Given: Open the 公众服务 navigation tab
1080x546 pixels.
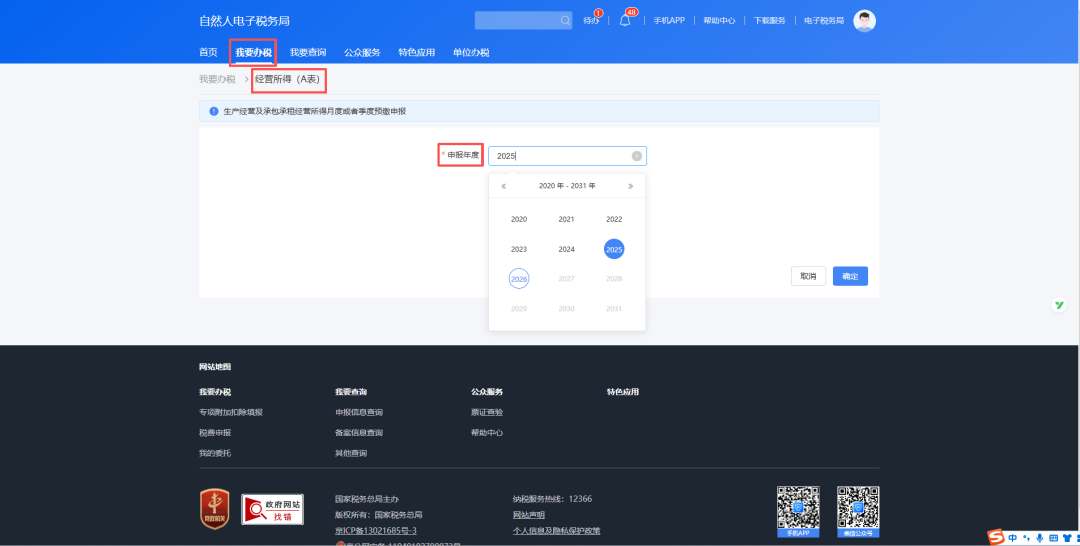Looking at the screenshot, I should [362, 52].
